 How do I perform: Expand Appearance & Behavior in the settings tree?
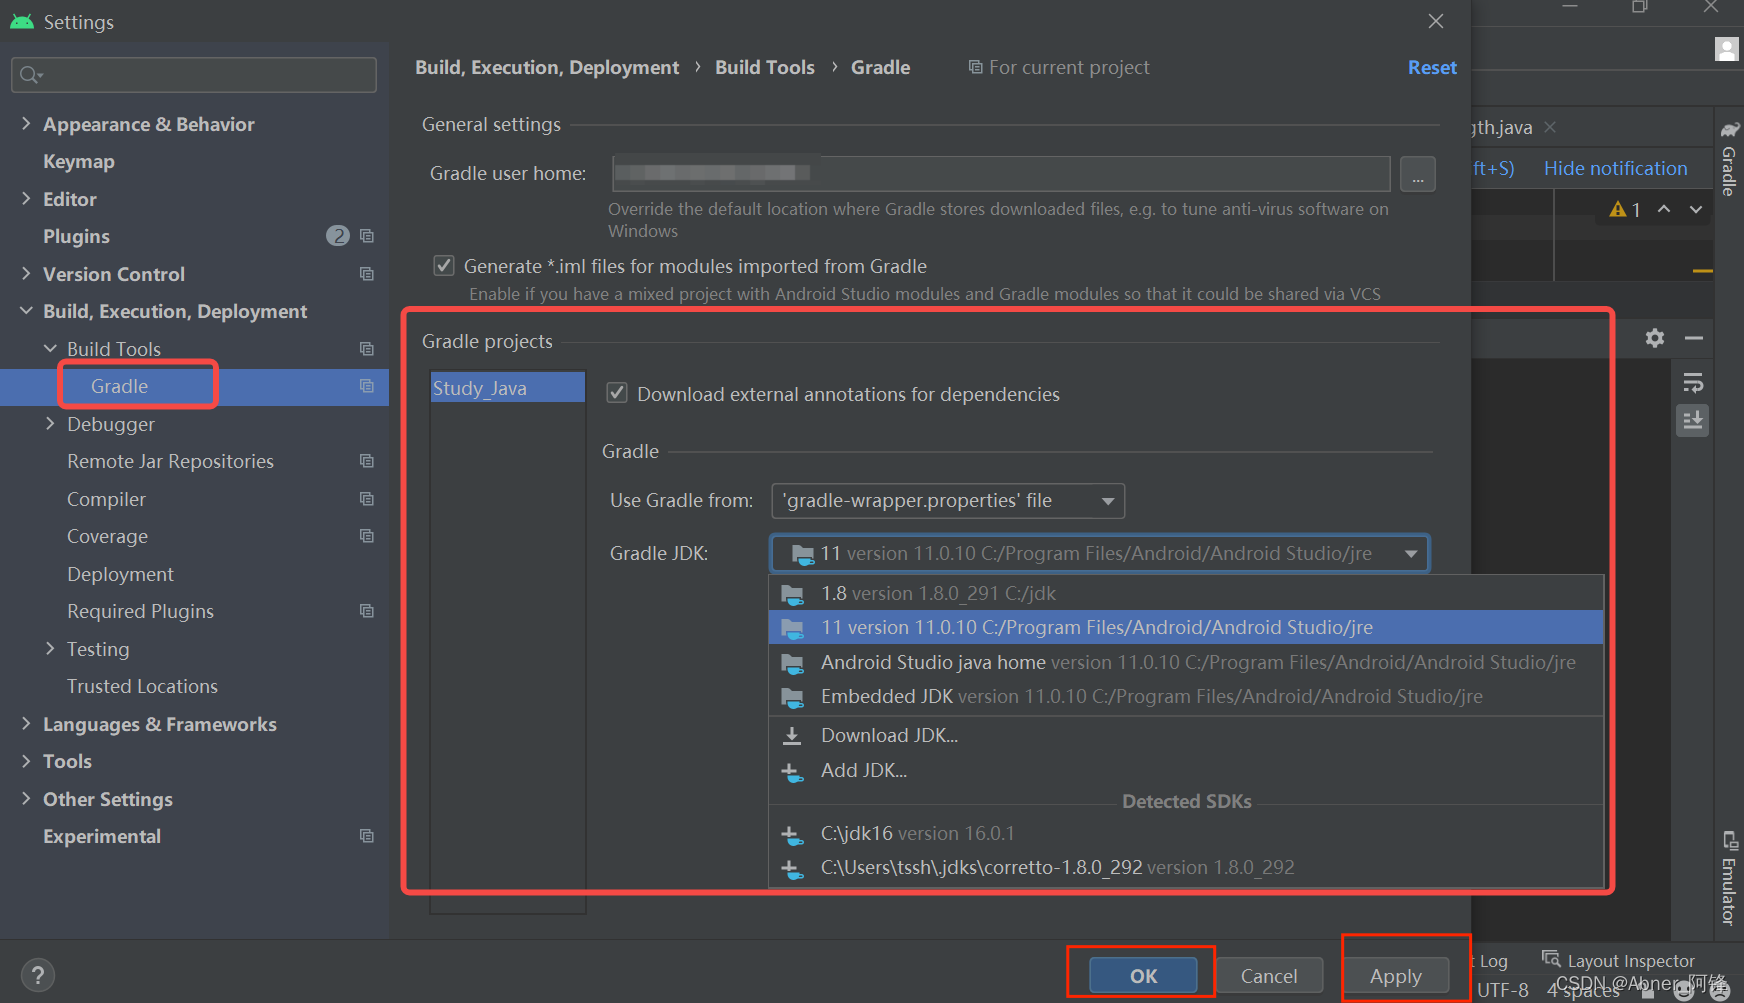click(26, 123)
